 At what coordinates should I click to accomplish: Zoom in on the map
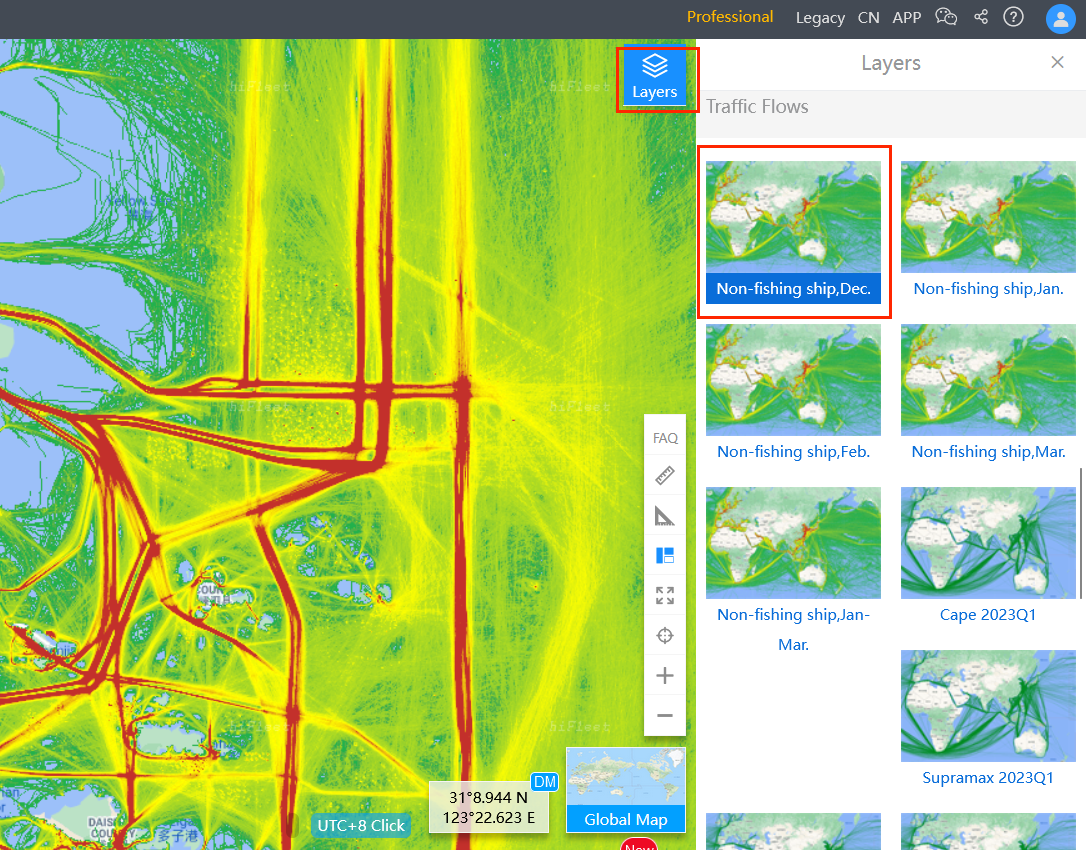[x=665, y=675]
